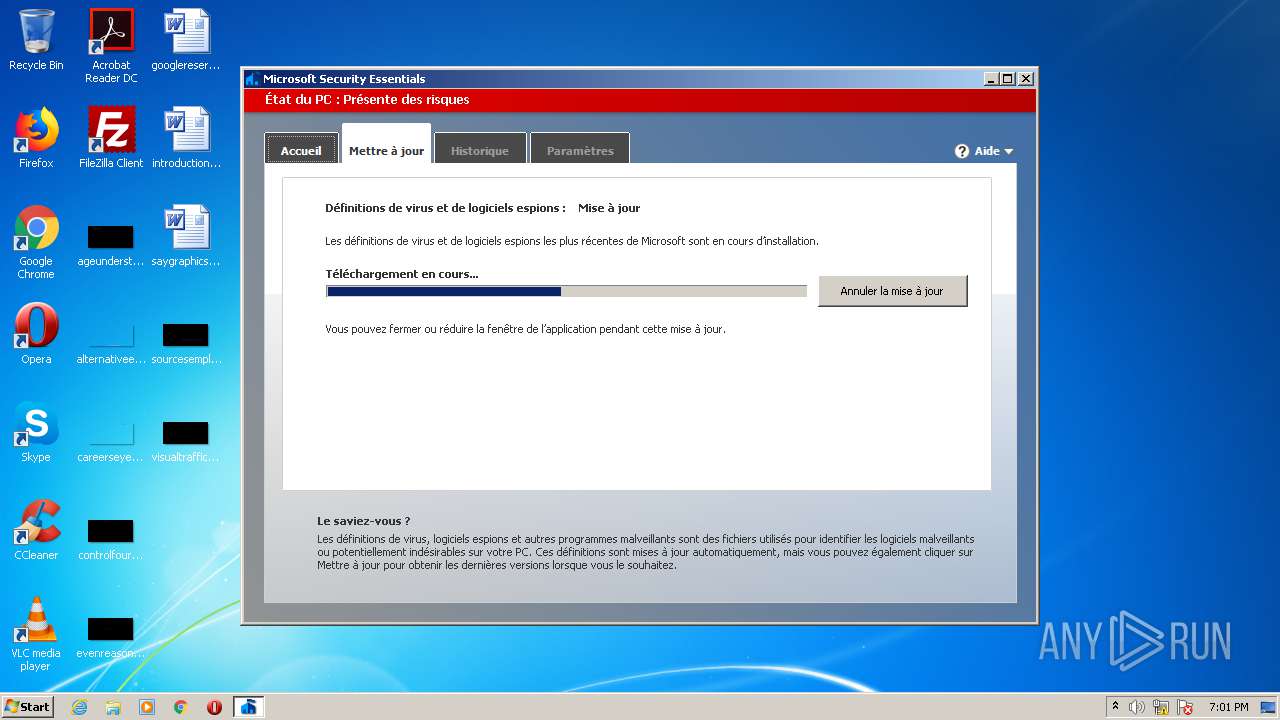Open the introduction Word document icon
Viewport: 1280px width, 720px height.
(186, 138)
